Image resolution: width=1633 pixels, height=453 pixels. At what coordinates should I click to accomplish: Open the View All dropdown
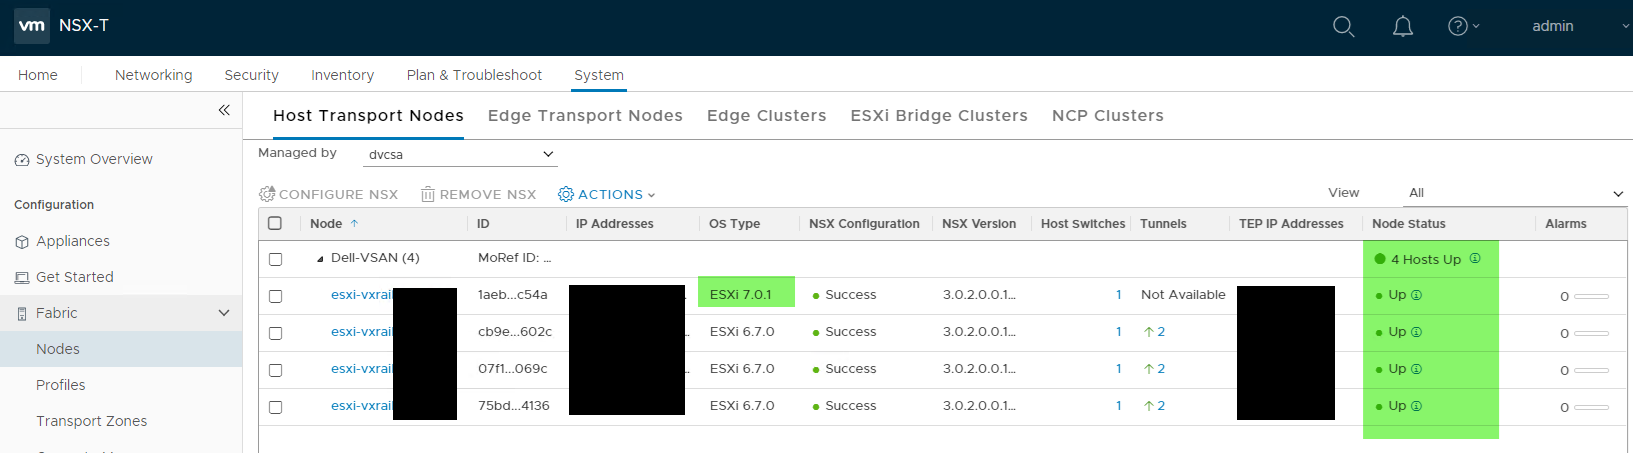pos(1515,193)
